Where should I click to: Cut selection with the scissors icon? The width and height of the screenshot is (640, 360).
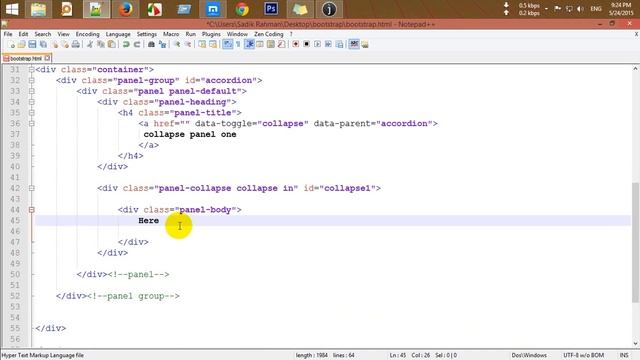click(x=90, y=44)
